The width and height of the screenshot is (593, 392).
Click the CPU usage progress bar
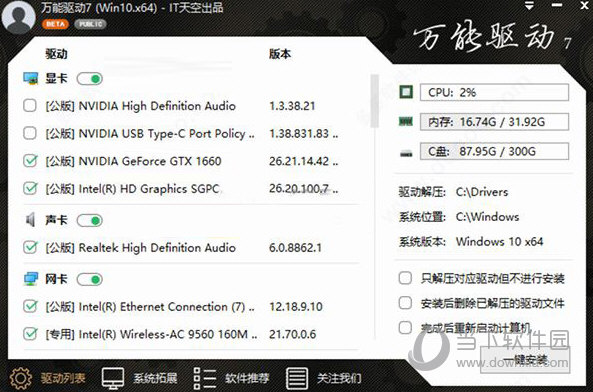[x=494, y=92]
